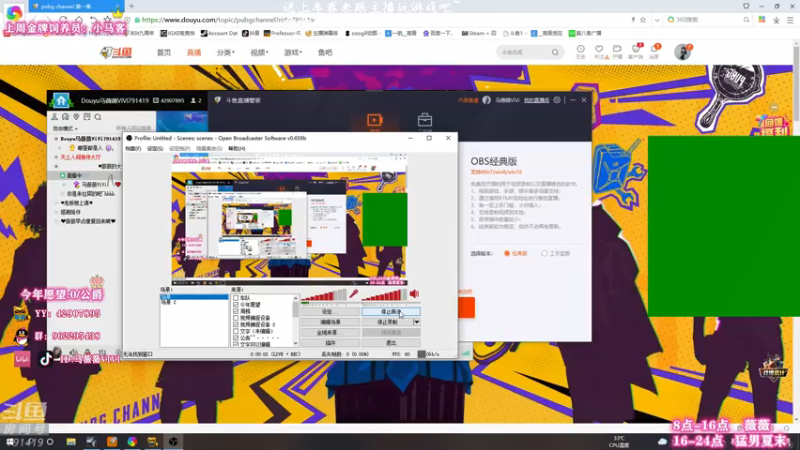Click the Douyu search input field

(x=524, y=52)
